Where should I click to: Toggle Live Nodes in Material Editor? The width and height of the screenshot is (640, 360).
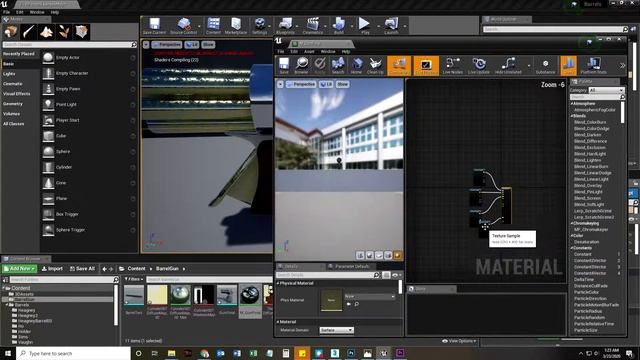pyautogui.click(x=453, y=66)
